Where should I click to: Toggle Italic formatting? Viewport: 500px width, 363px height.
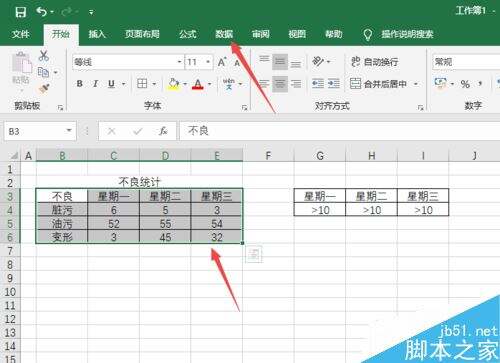tap(95, 84)
